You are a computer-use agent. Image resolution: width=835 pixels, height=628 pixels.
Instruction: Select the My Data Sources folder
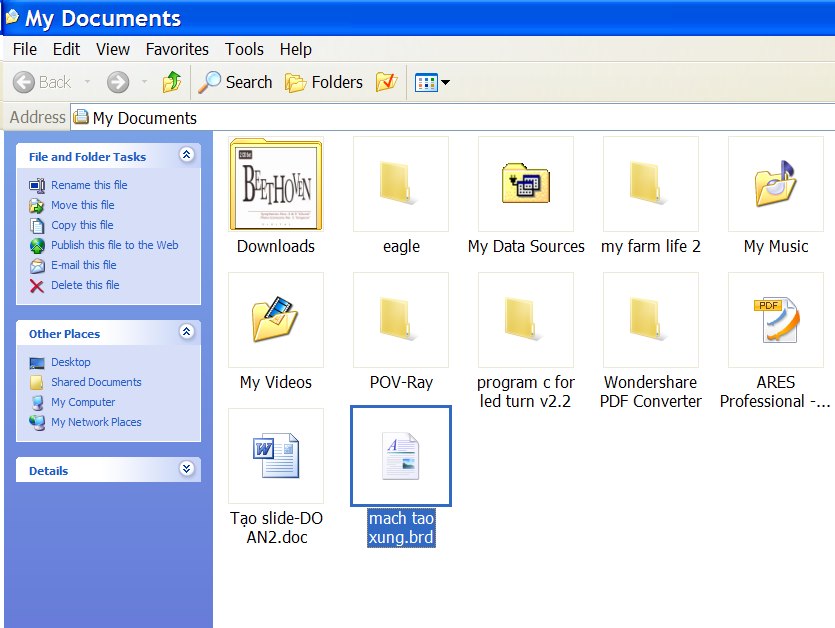click(526, 184)
